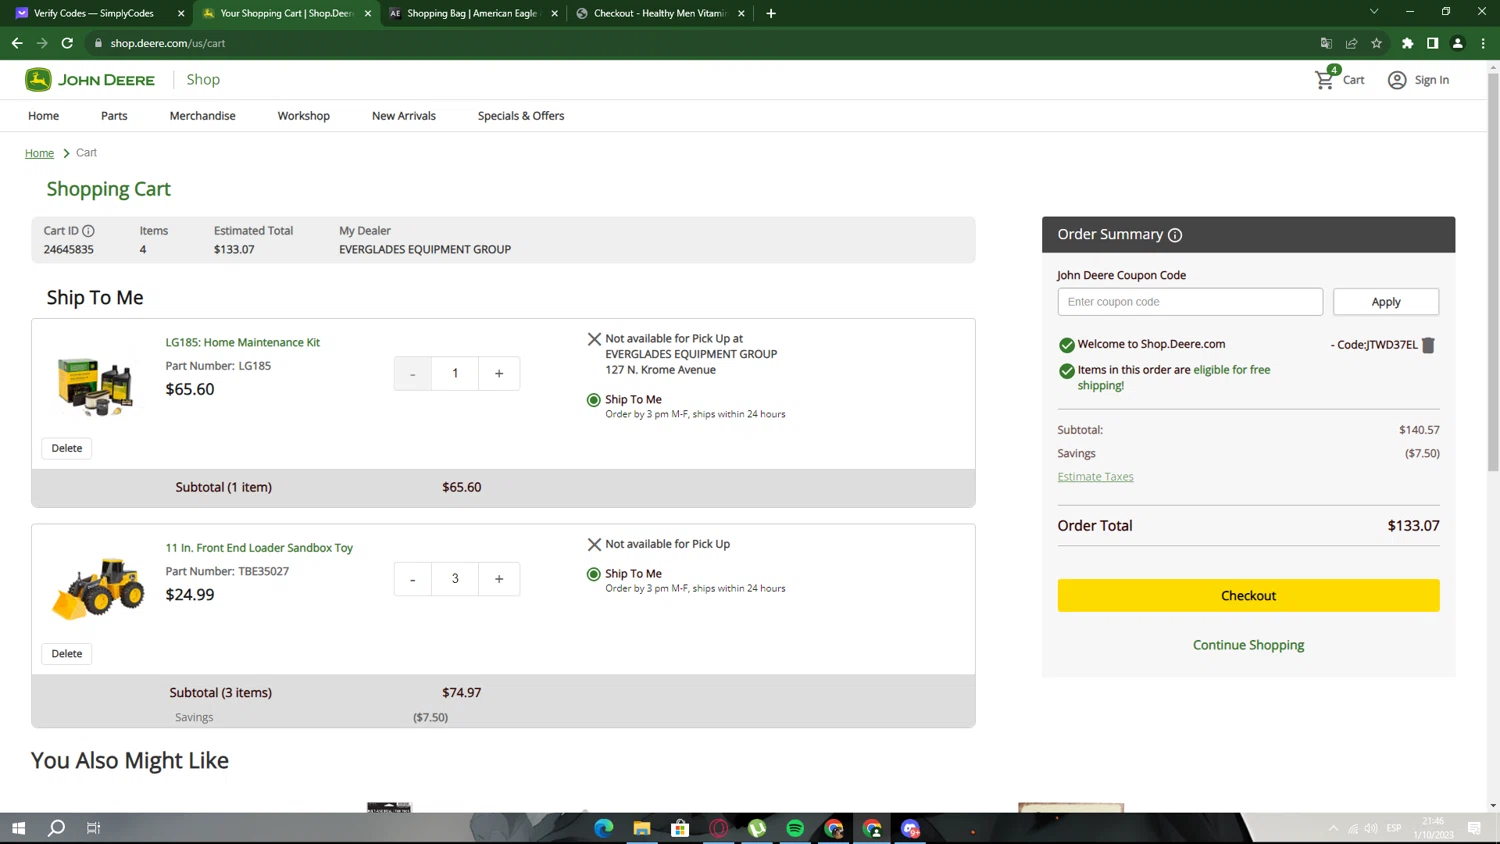Screen dimensions: 1500x844
Task: Click quantity field of Home Maintenance Kit
Action: coord(455,373)
